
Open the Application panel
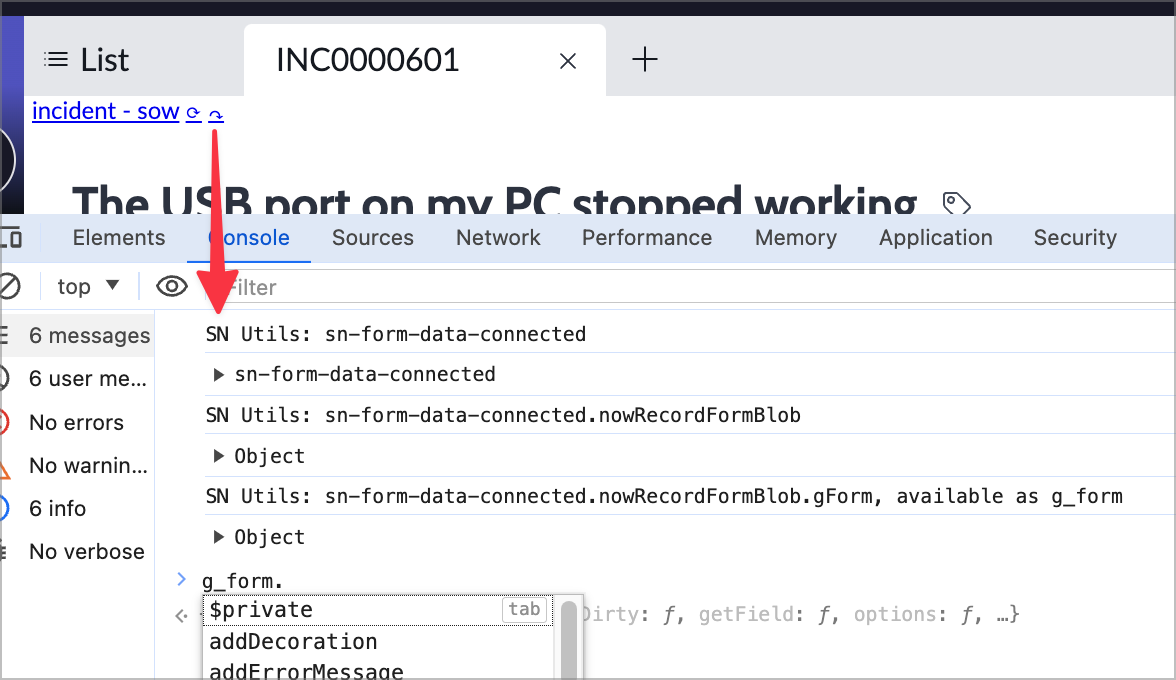[935, 238]
